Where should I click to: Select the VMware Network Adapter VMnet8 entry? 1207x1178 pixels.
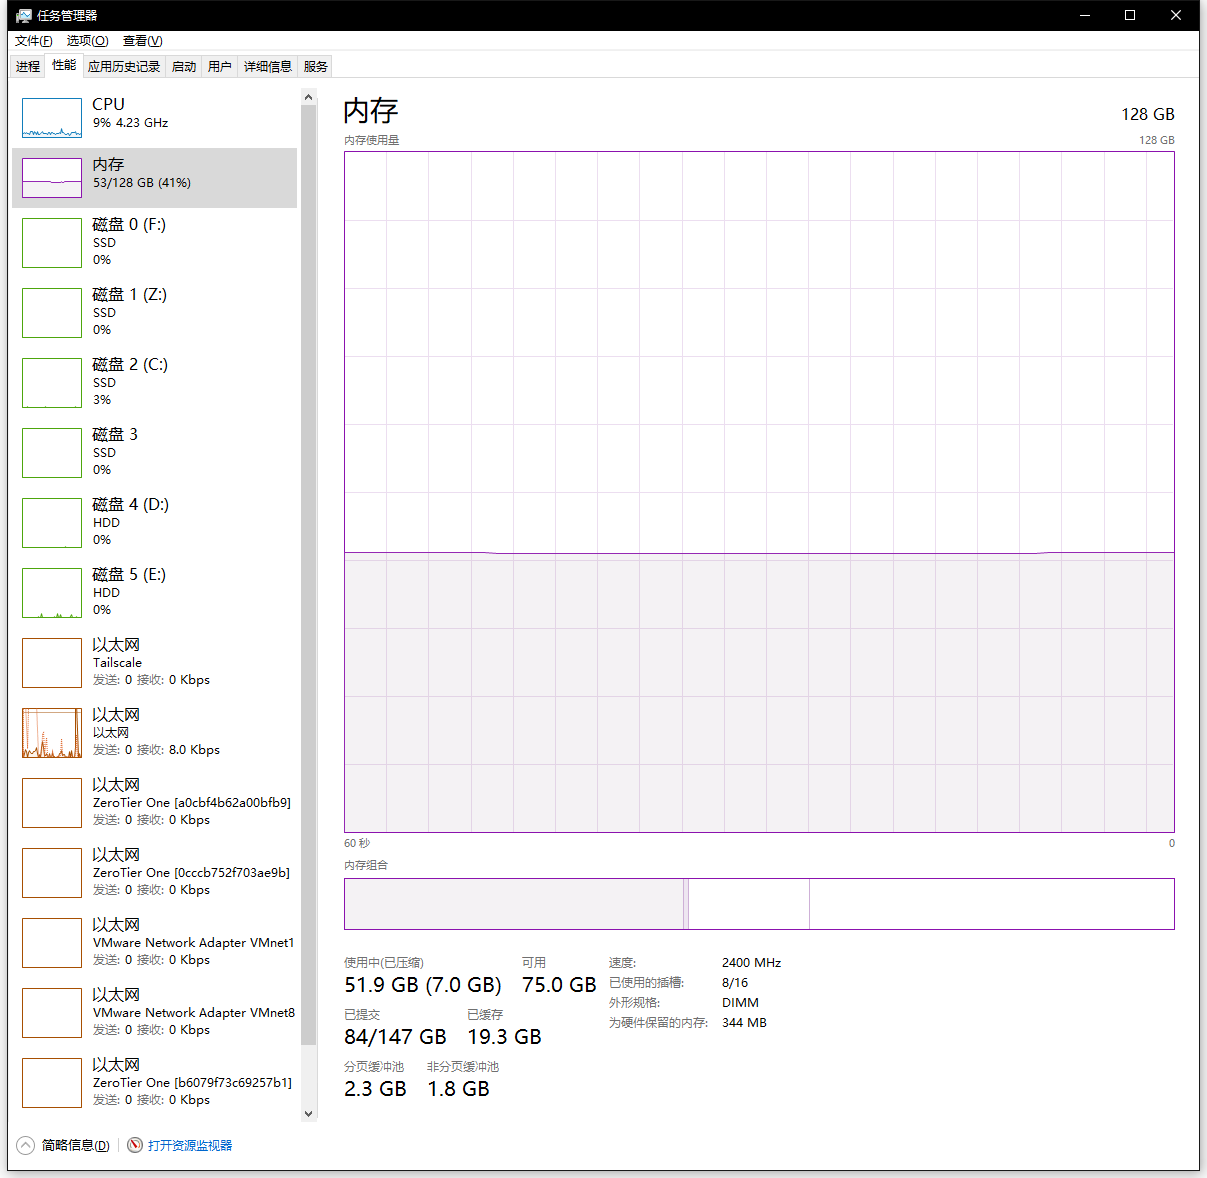(x=150, y=1011)
